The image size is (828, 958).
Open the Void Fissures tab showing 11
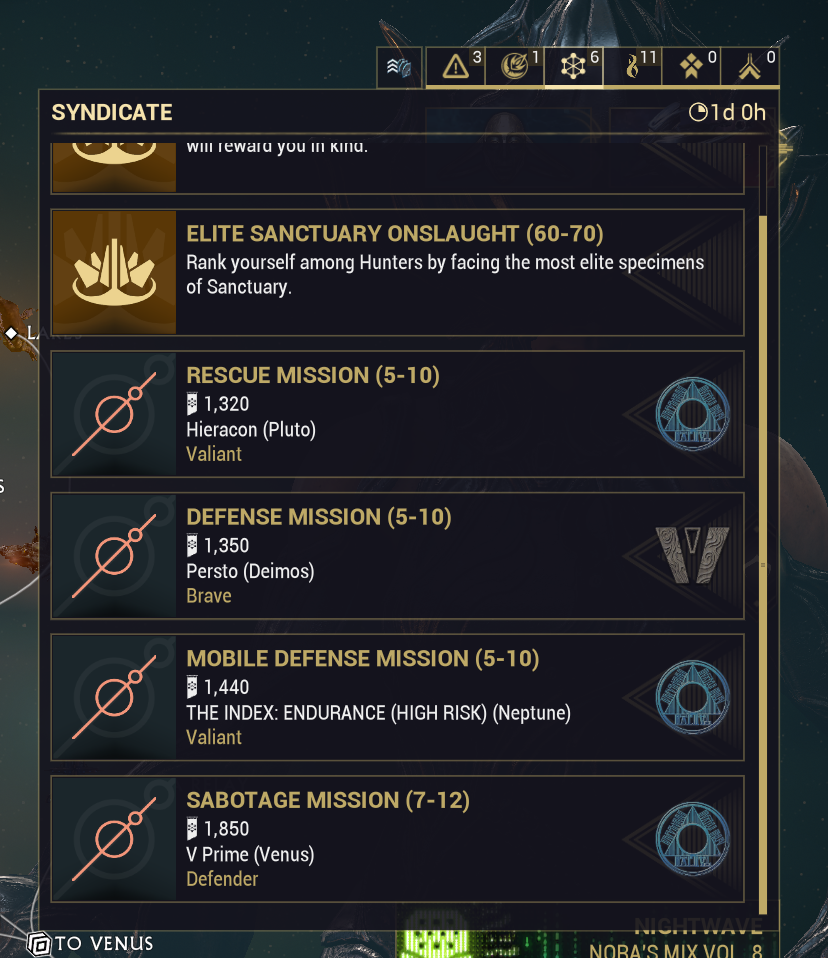coord(633,67)
